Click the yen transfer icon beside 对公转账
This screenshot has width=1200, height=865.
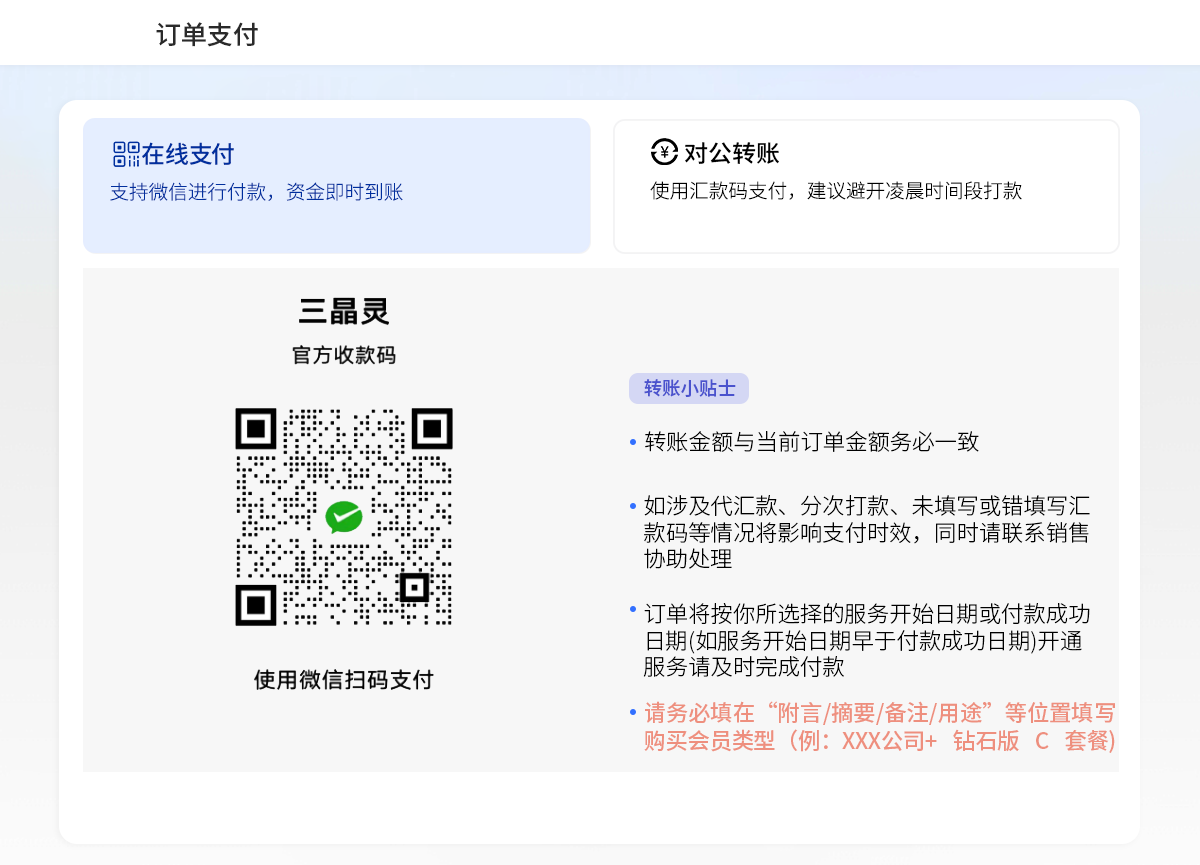click(x=664, y=152)
